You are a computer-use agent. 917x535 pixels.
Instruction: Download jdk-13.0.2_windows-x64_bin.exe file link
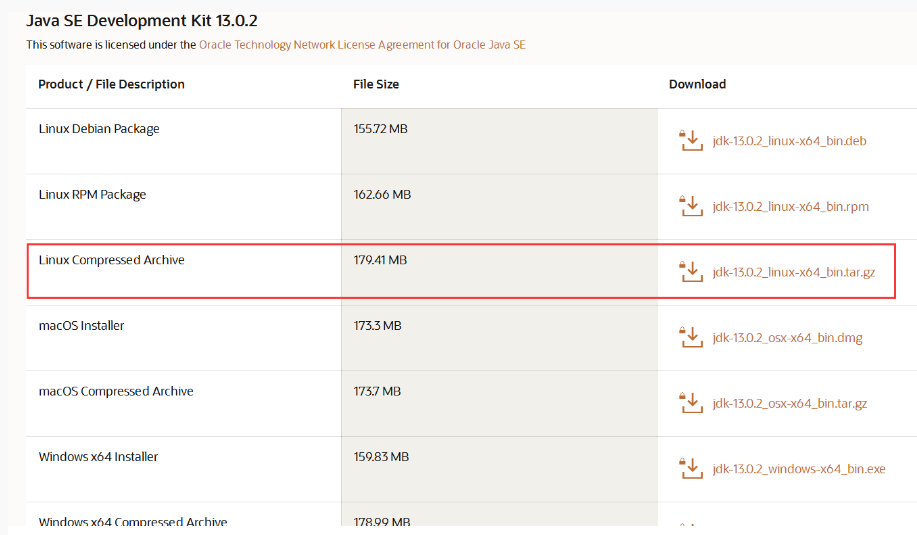click(798, 469)
